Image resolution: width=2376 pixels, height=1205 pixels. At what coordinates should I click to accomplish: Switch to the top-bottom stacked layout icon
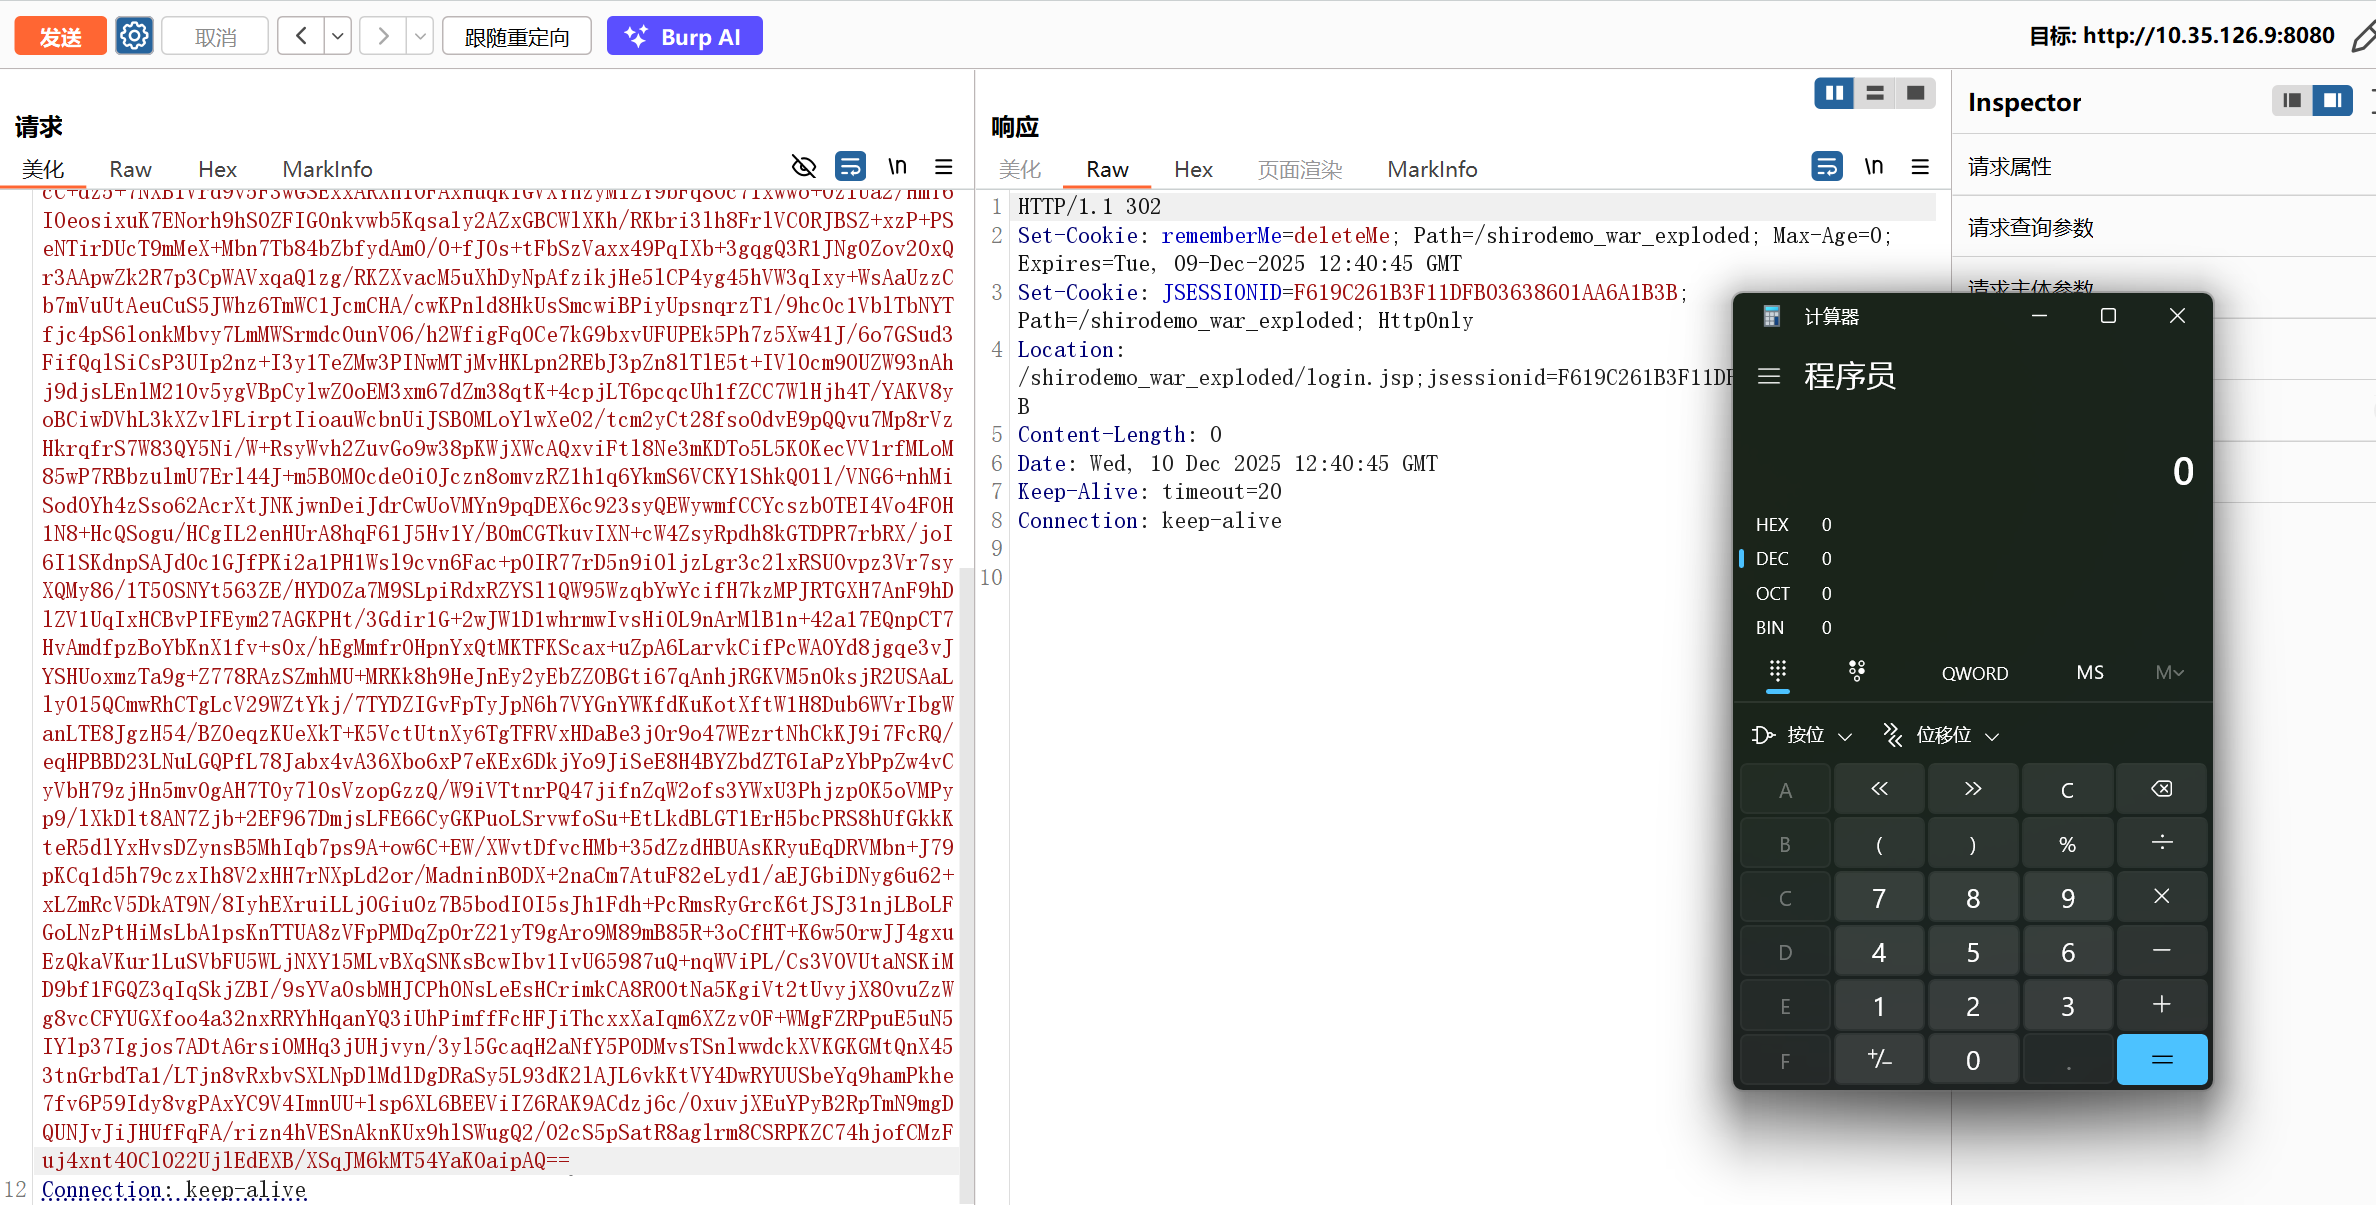tap(1875, 93)
